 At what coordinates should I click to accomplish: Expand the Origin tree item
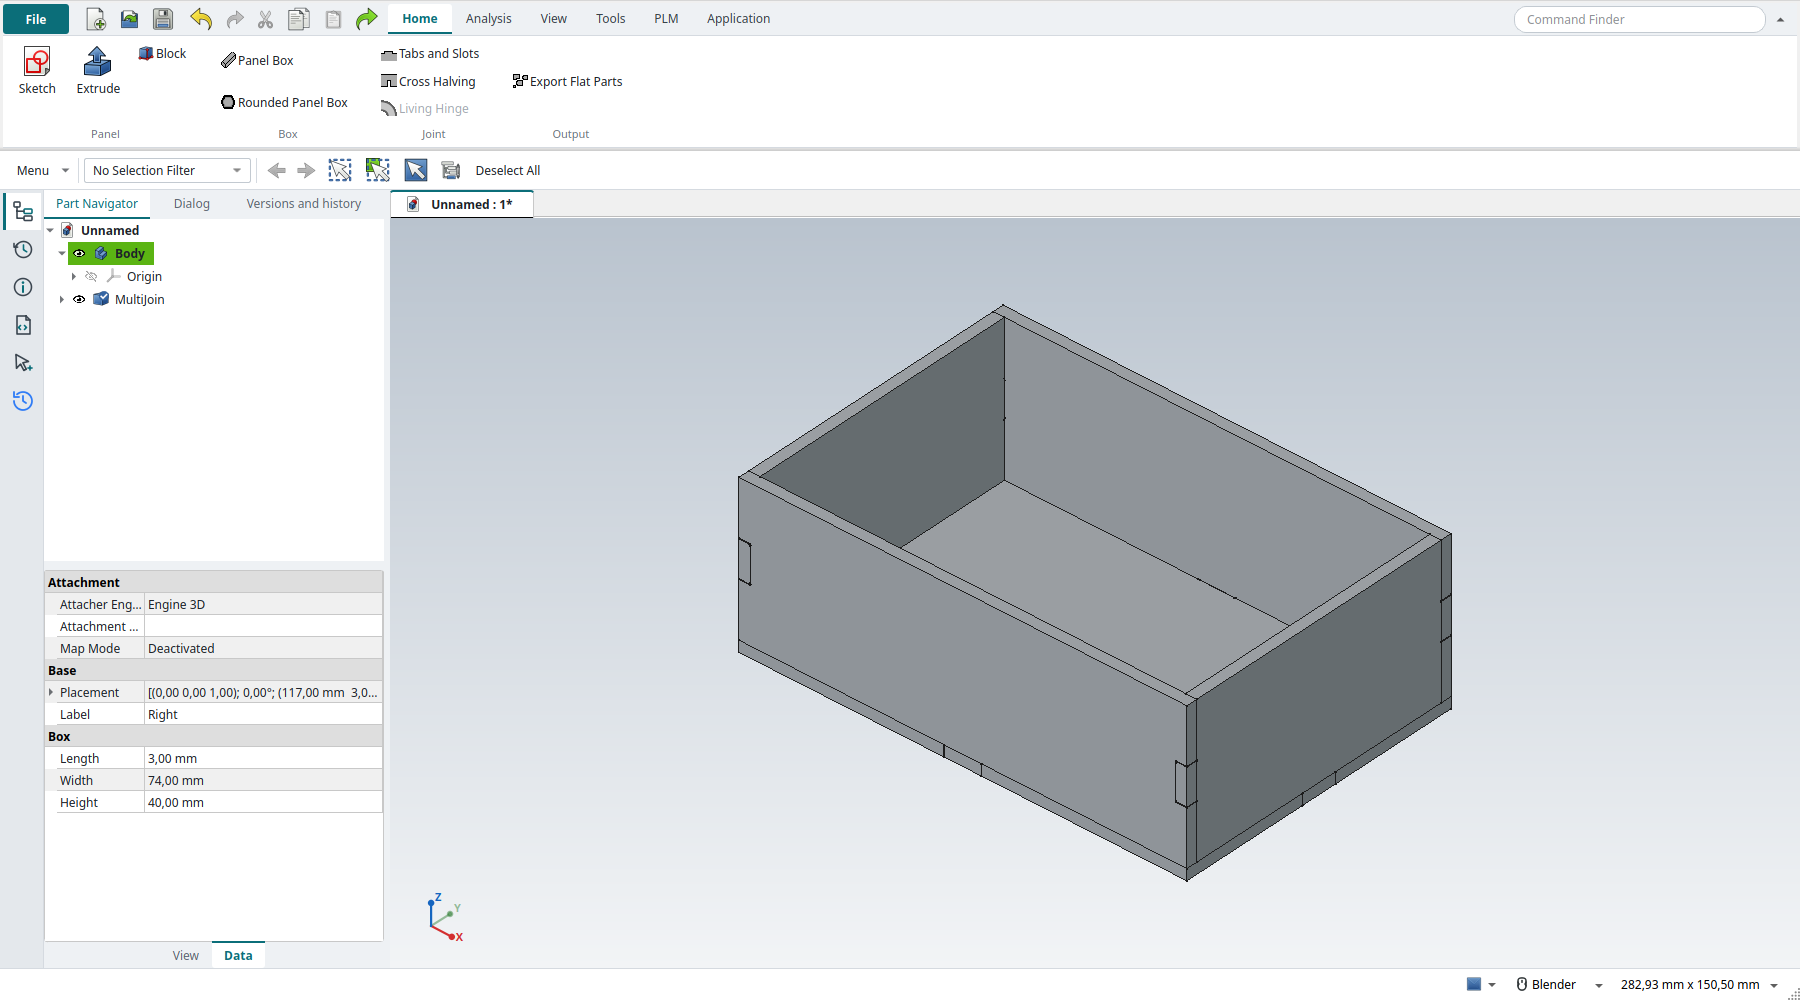point(74,277)
